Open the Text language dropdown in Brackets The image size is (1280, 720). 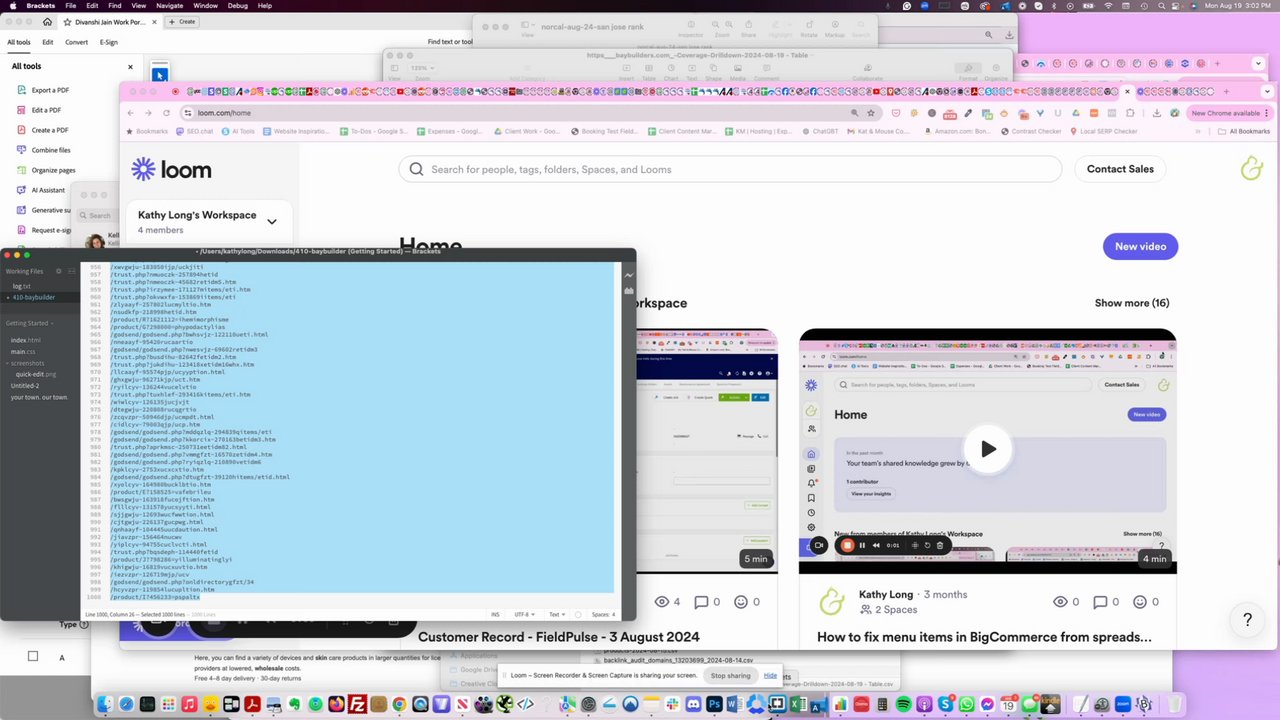[557, 614]
